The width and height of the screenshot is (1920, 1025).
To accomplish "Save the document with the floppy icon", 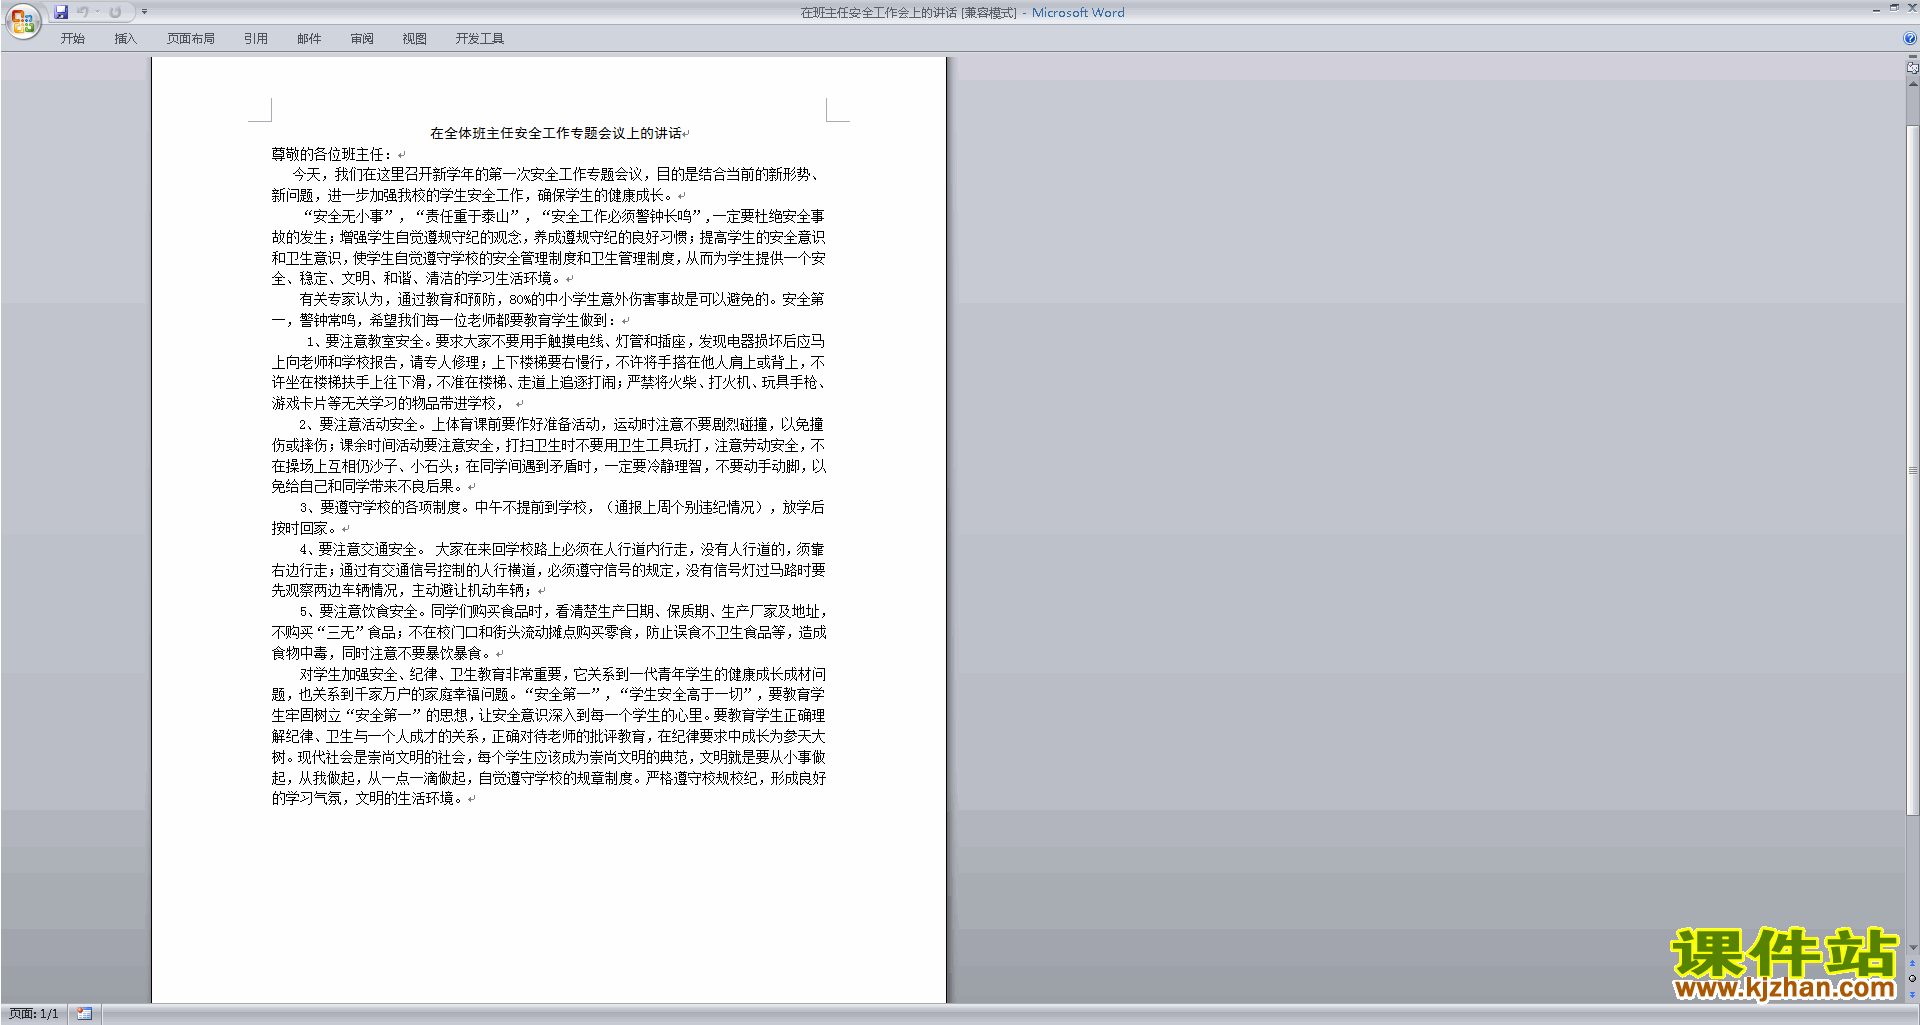I will pyautogui.click(x=61, y=12).
